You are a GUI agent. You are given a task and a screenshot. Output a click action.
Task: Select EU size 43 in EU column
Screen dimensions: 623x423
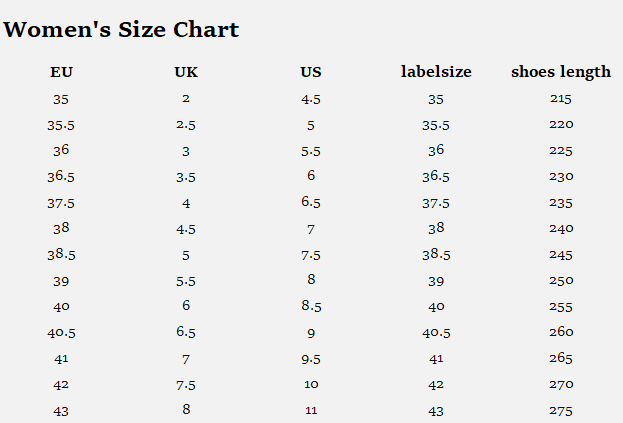(x=61, y=410)
